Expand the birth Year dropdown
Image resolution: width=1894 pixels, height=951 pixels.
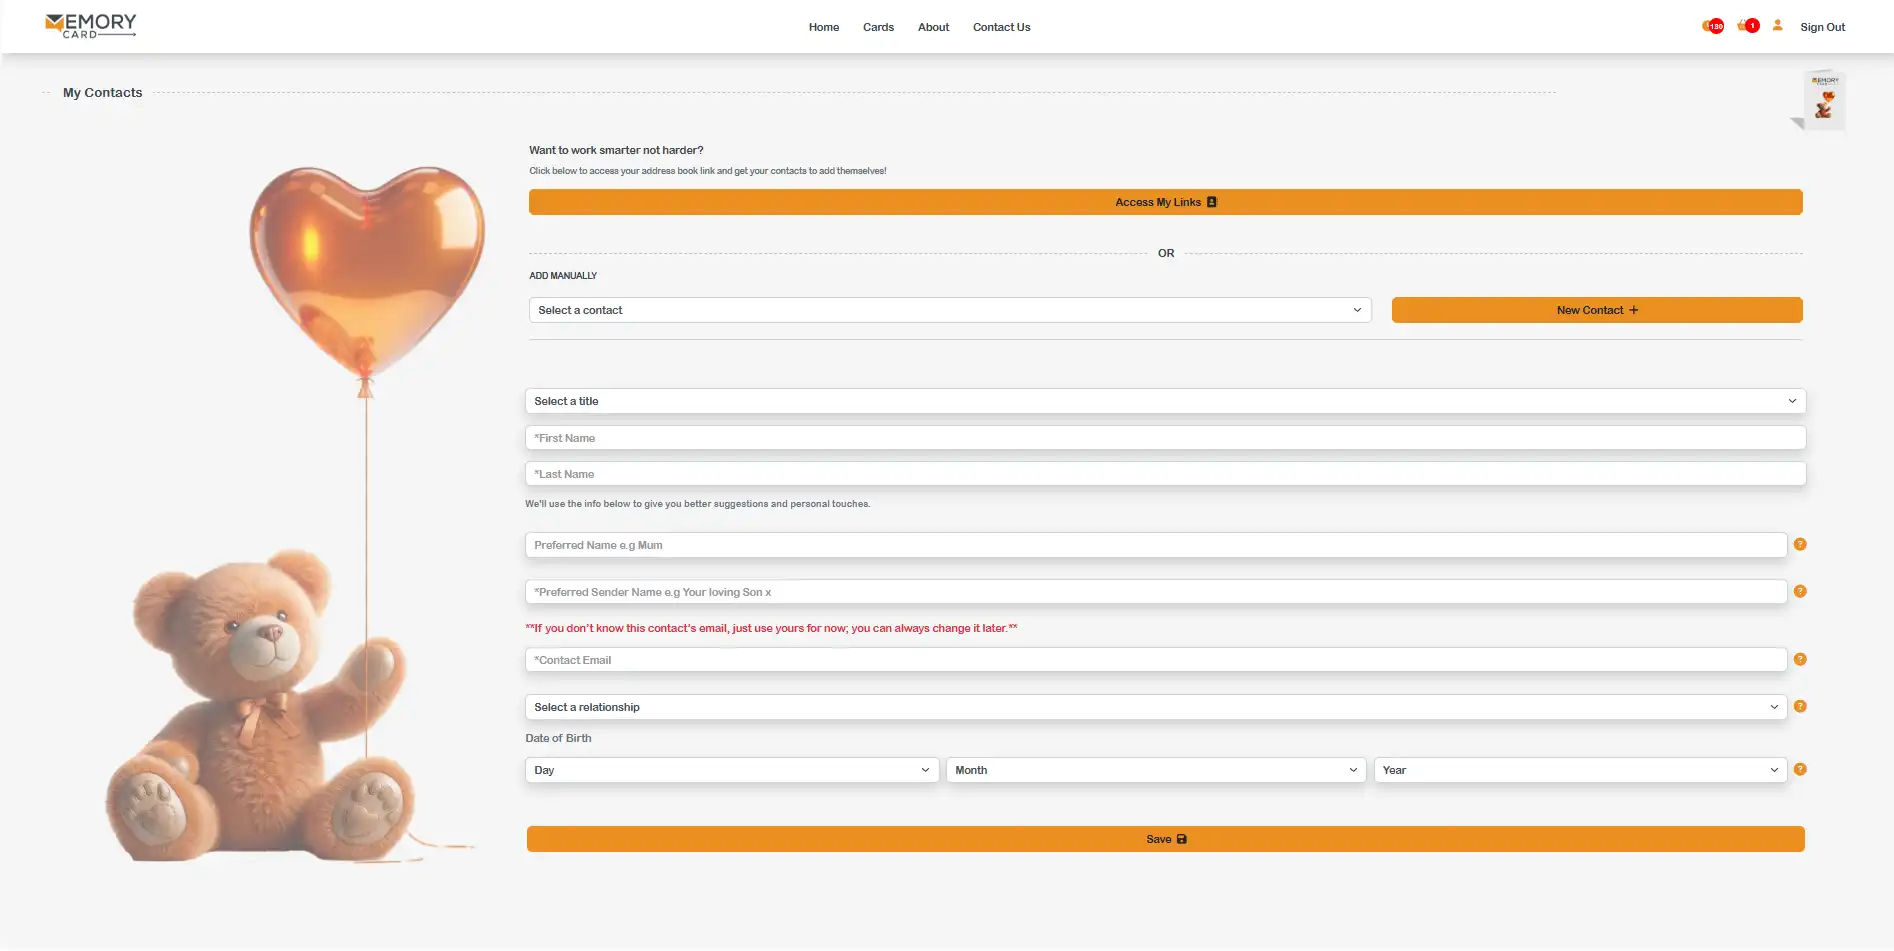(1579, 770)
